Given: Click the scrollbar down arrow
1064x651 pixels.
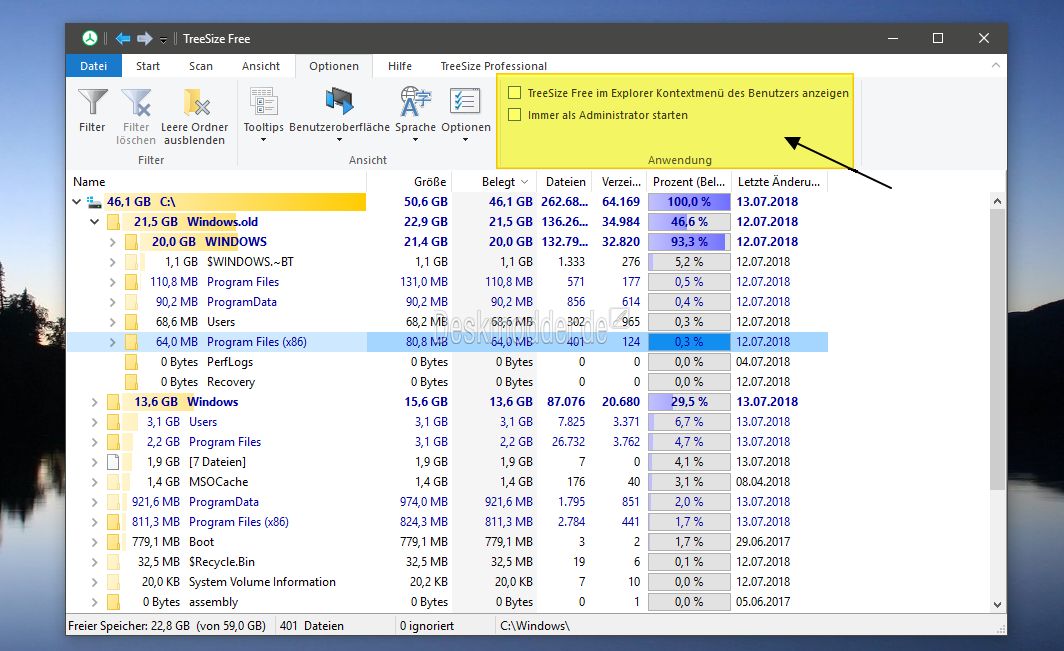Looking at the screenshot, I should (997, 605).
